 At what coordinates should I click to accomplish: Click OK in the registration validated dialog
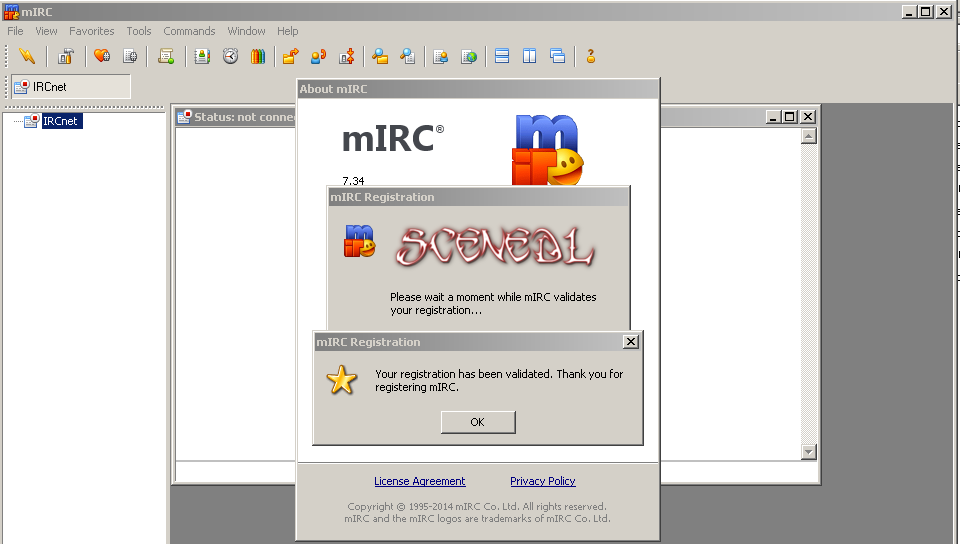(x=478, y=422)
